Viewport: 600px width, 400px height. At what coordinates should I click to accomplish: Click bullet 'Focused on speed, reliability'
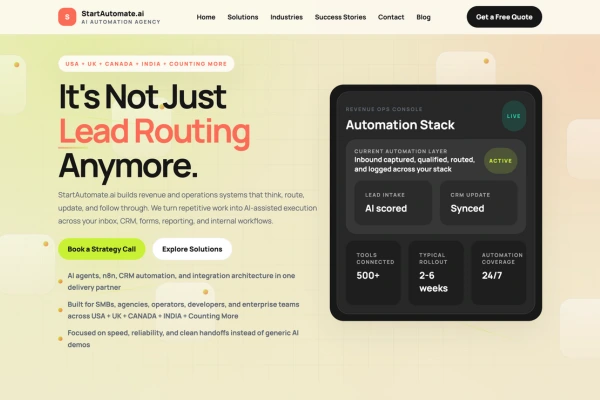click(x=183, y=338)
